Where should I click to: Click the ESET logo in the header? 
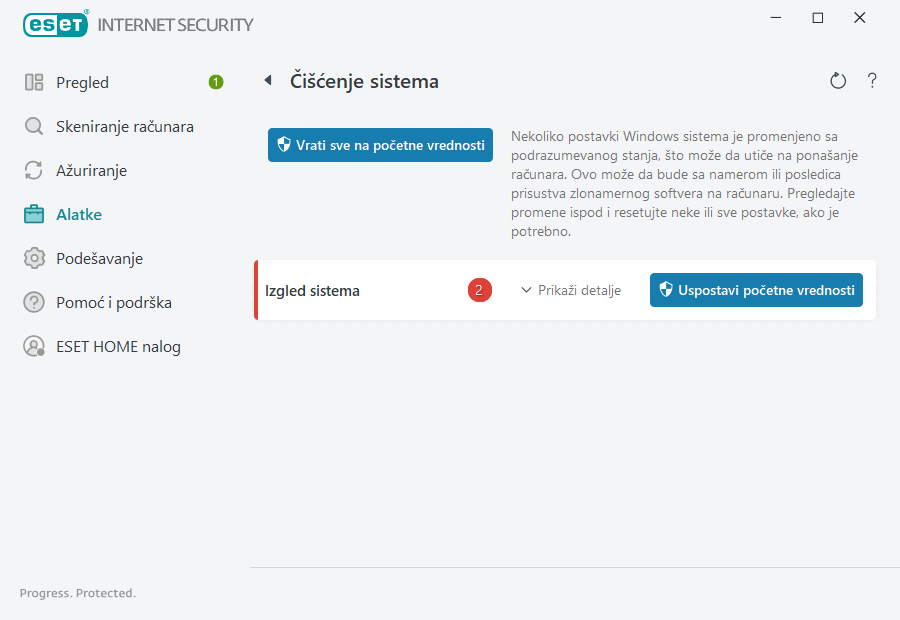coord(55,23)
